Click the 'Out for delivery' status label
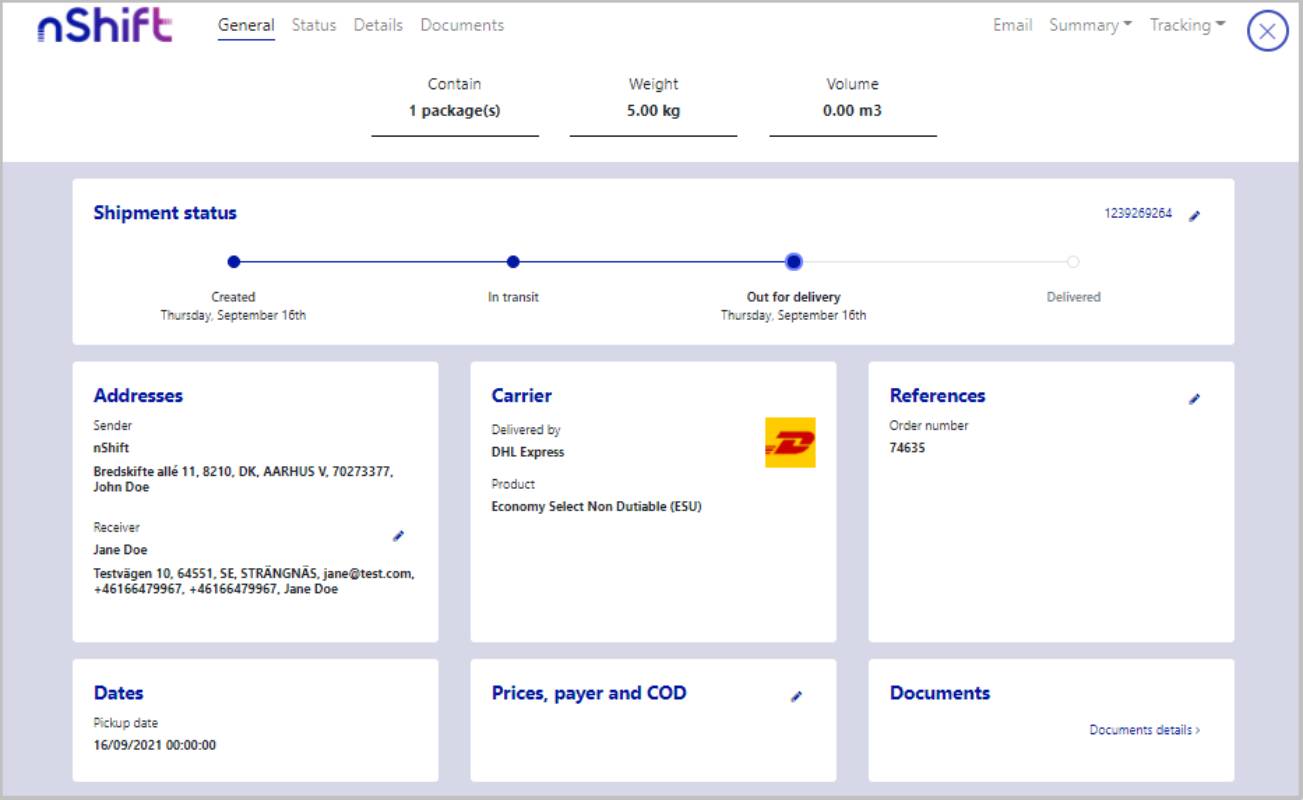The height and width of the screenshot is (800, 1303). [x=794, y=297]
